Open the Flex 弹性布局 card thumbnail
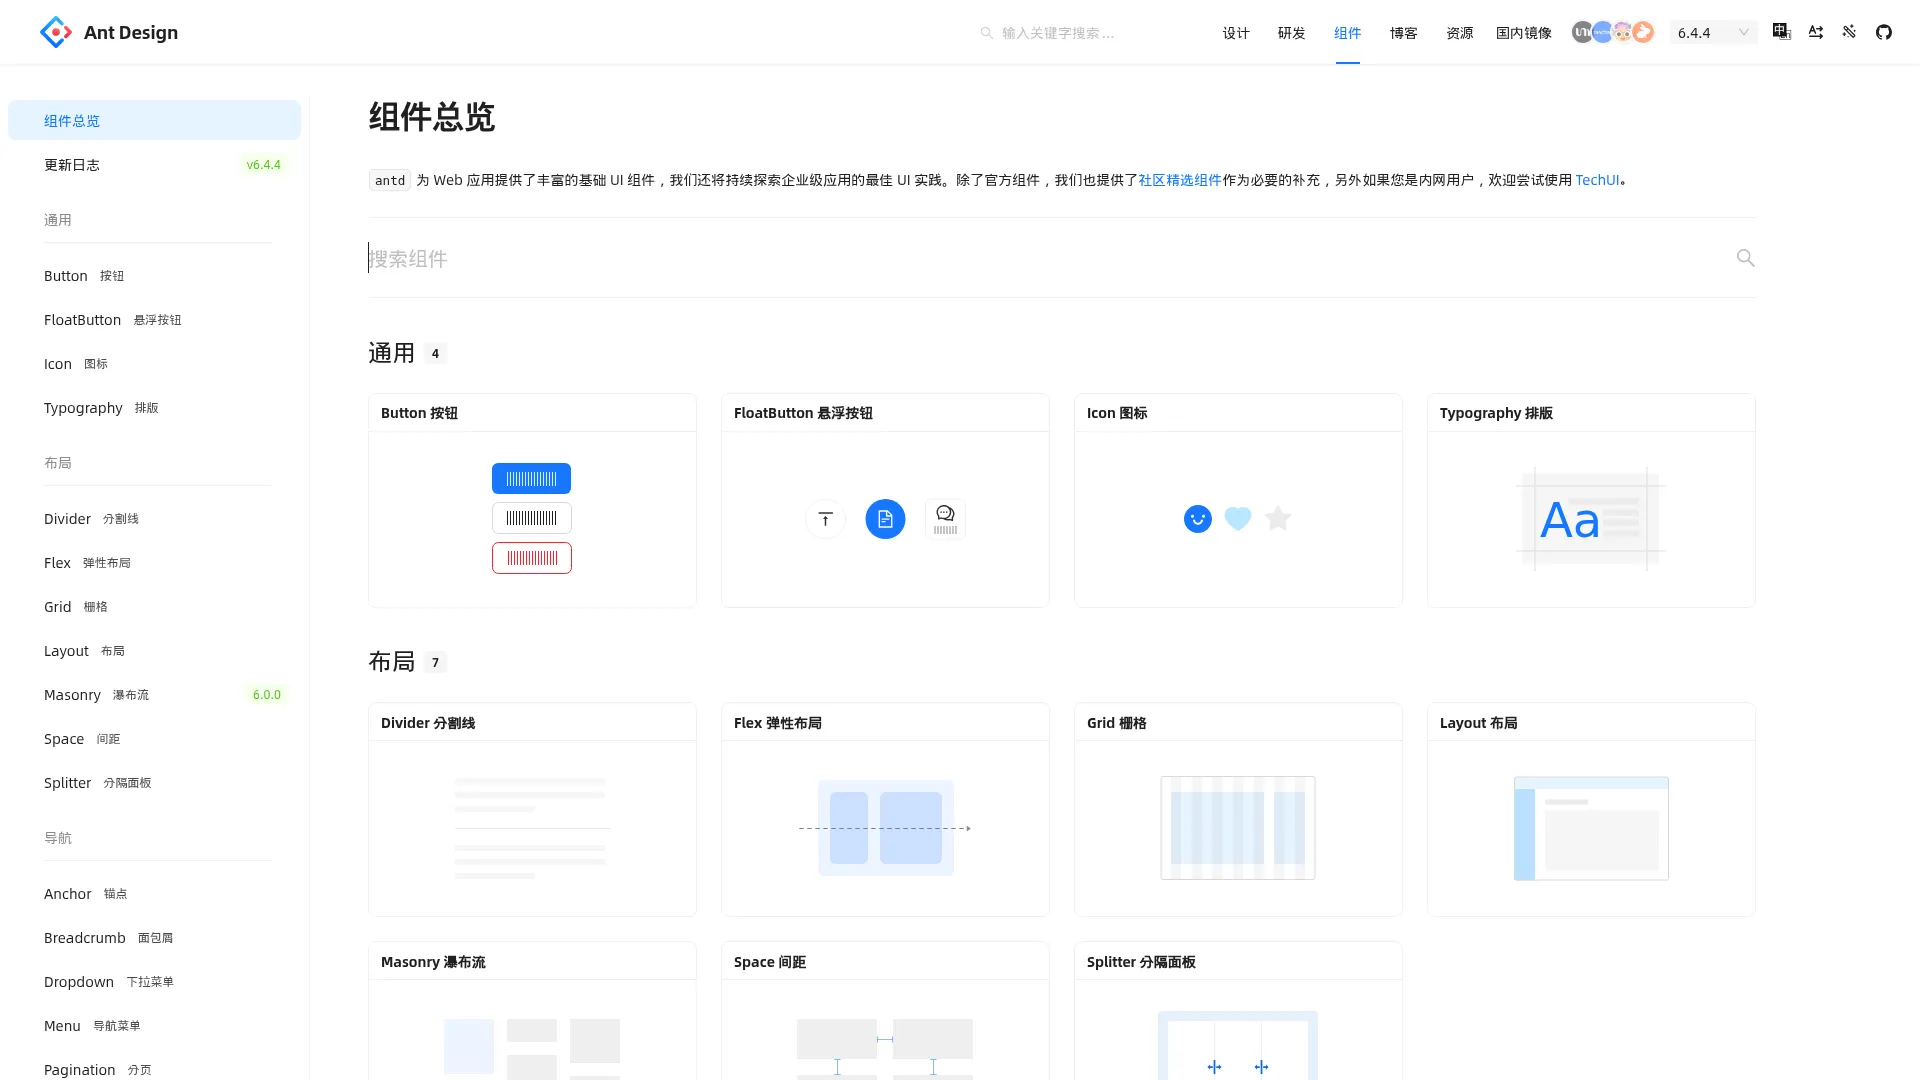Screen dimensions: 1920x1080 [x=885, y=828]
